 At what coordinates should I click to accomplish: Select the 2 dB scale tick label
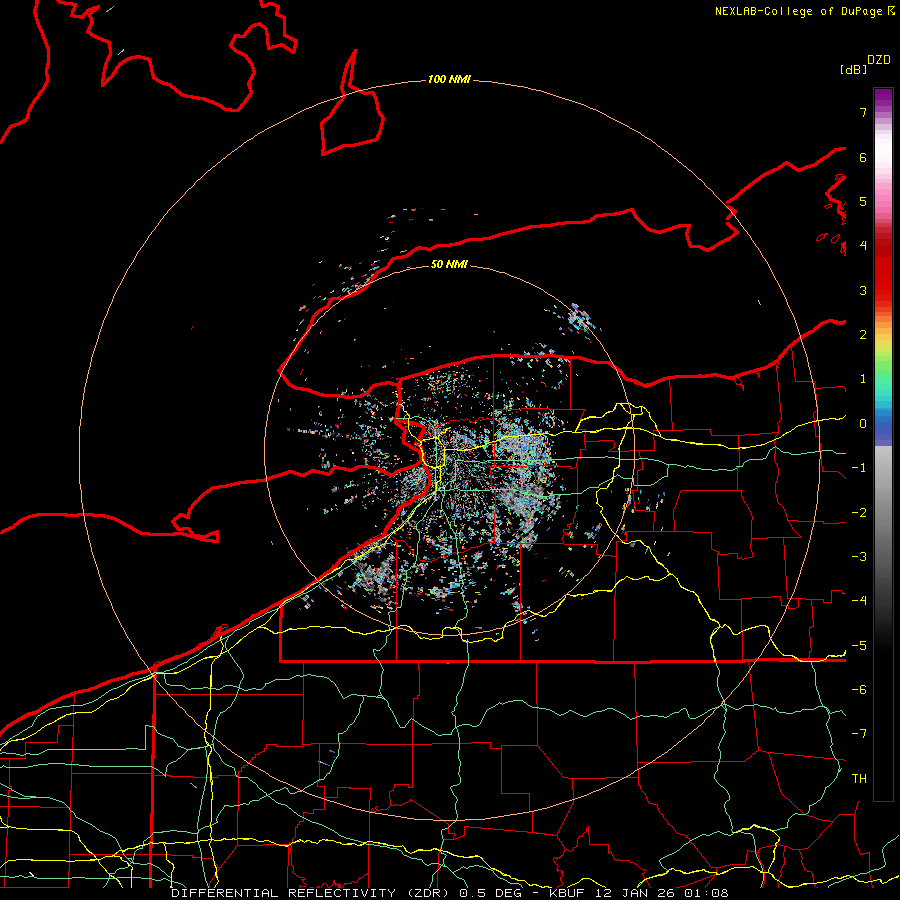[x=863, y=335]
